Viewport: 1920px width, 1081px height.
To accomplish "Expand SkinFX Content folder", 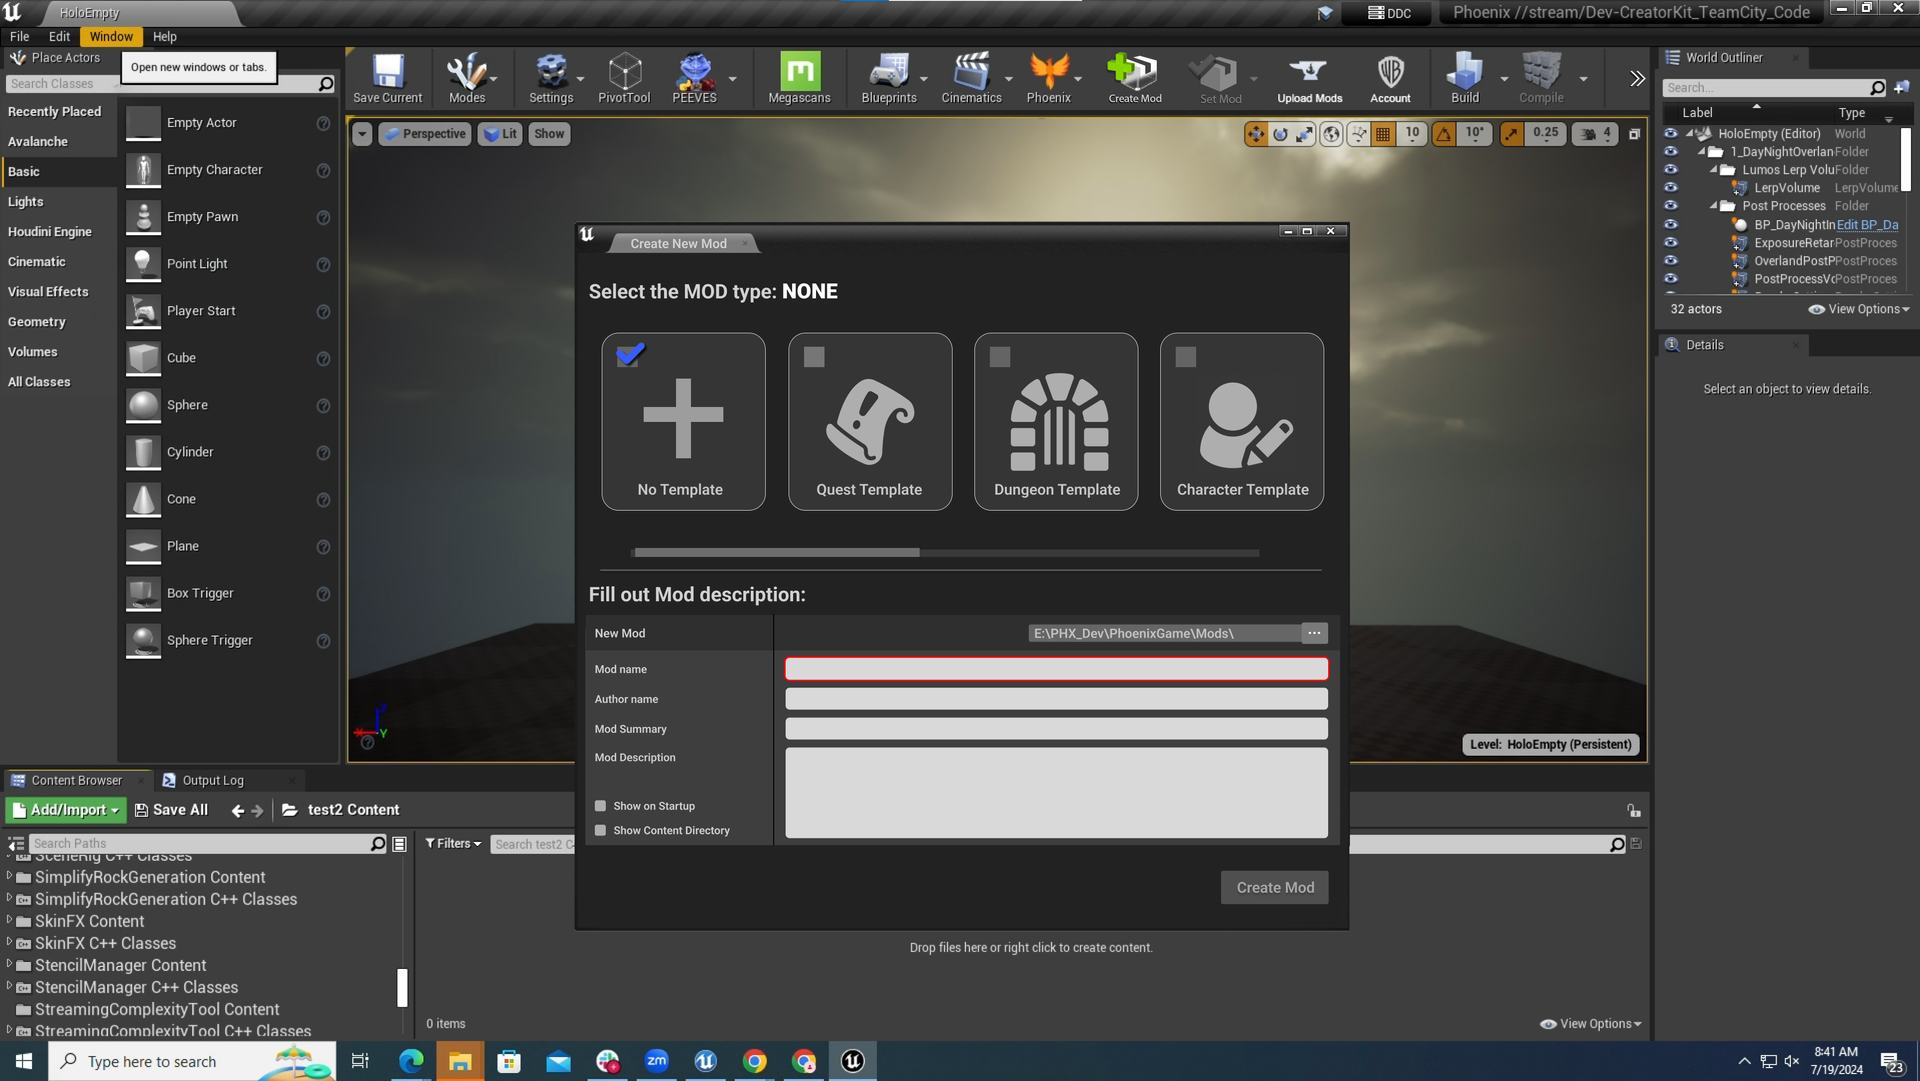I will pos(9,921).
